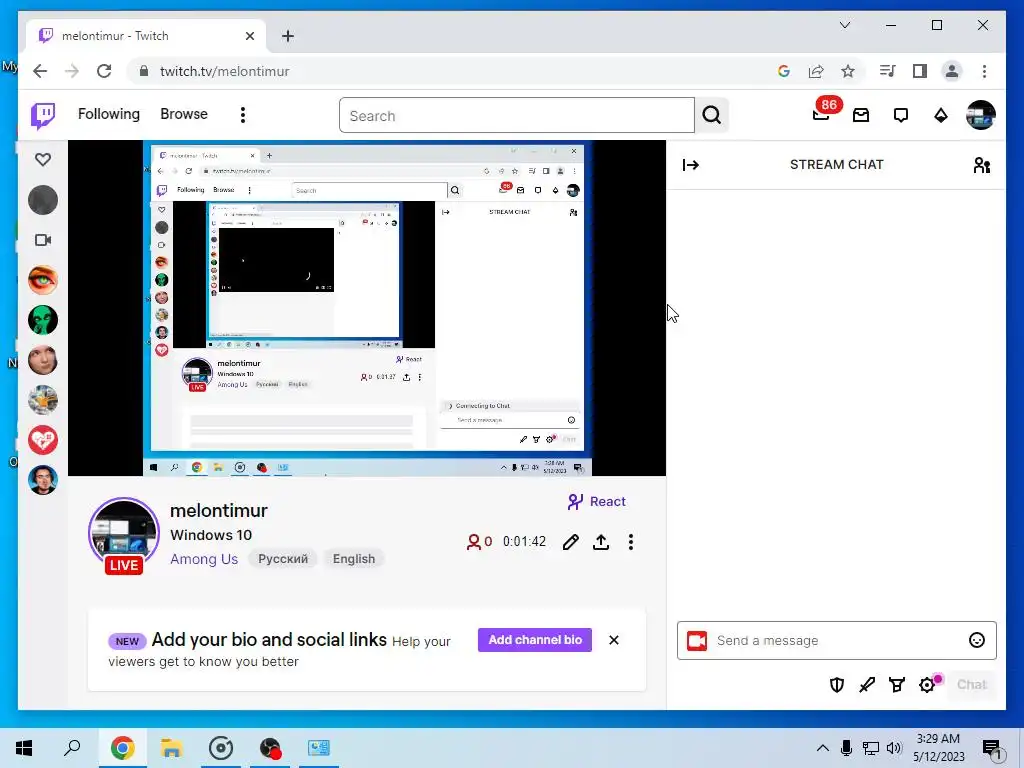The image size is (1024, 768).
Task: Click the heart followed channels icon in sidebar
Action: tap(43, 159)
